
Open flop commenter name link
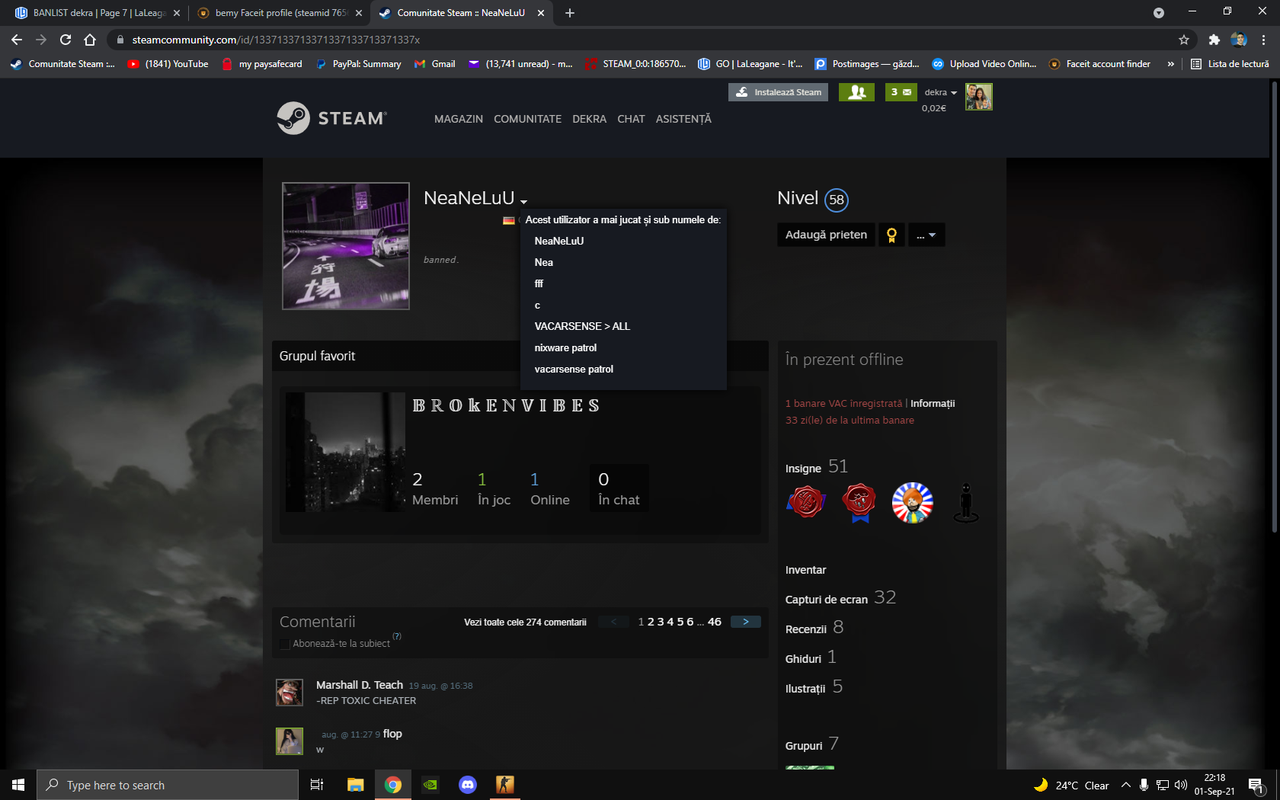tap(392, 734)
